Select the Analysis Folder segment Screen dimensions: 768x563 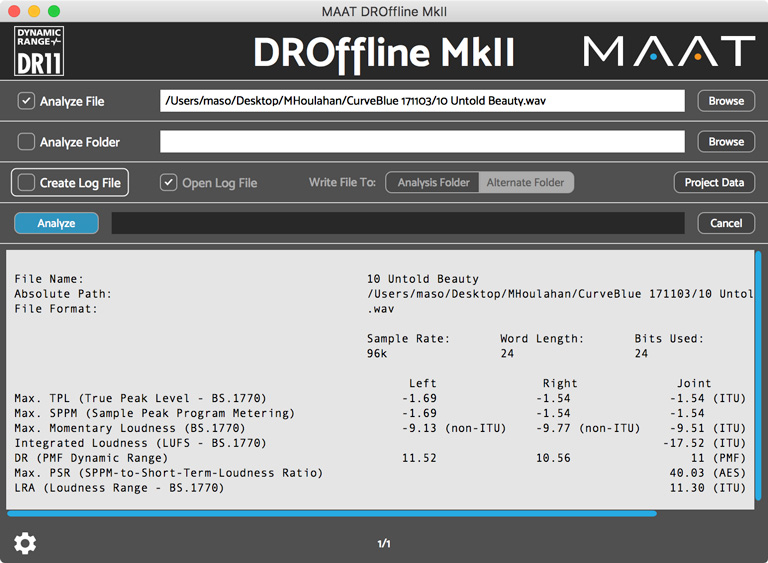433,183
